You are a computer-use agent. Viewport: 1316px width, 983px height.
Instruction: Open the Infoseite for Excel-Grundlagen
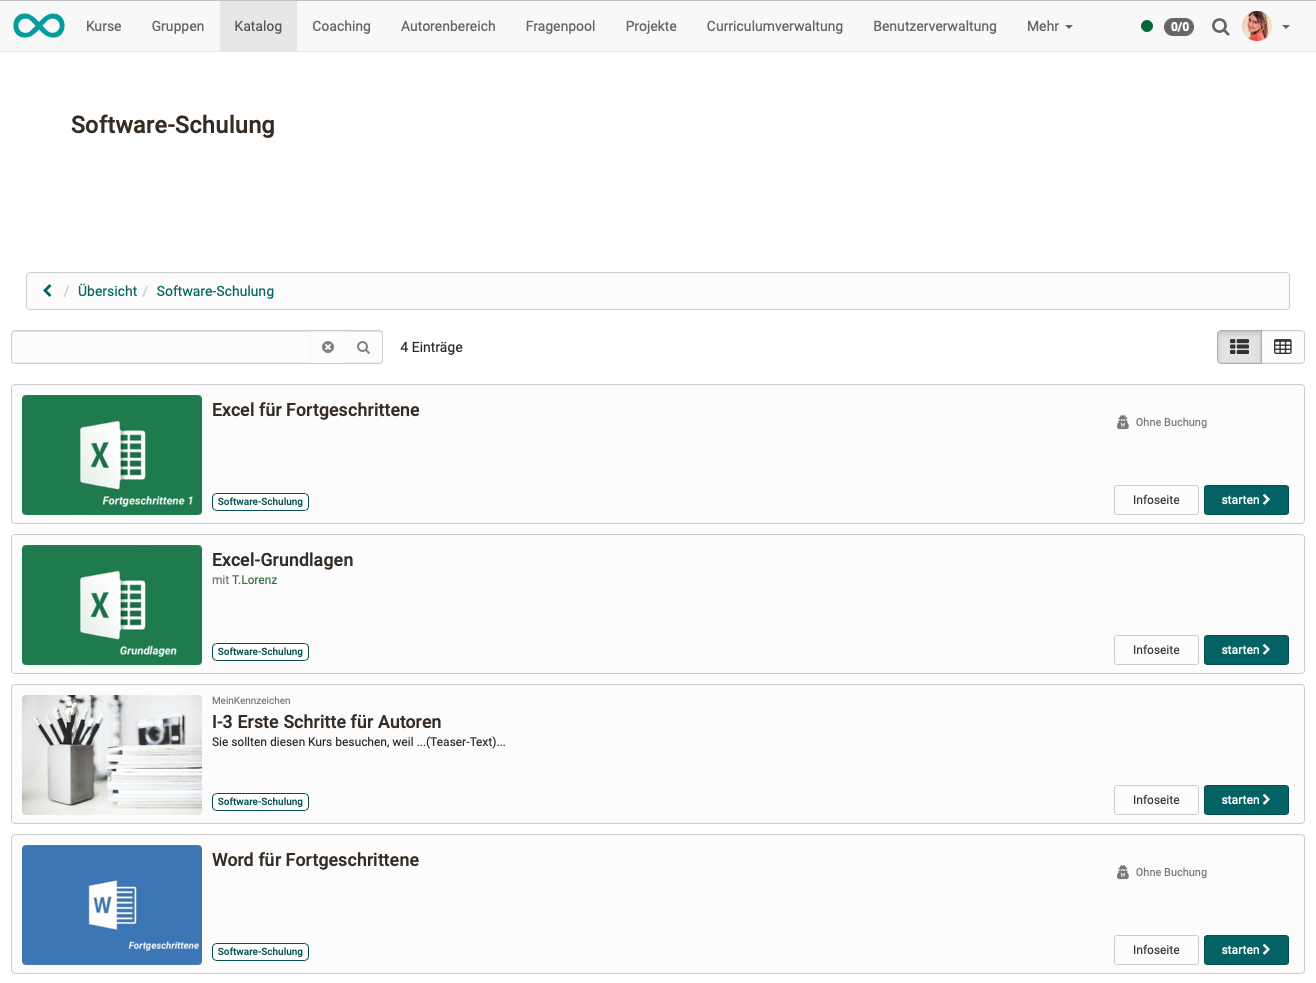click(1156, 649)
